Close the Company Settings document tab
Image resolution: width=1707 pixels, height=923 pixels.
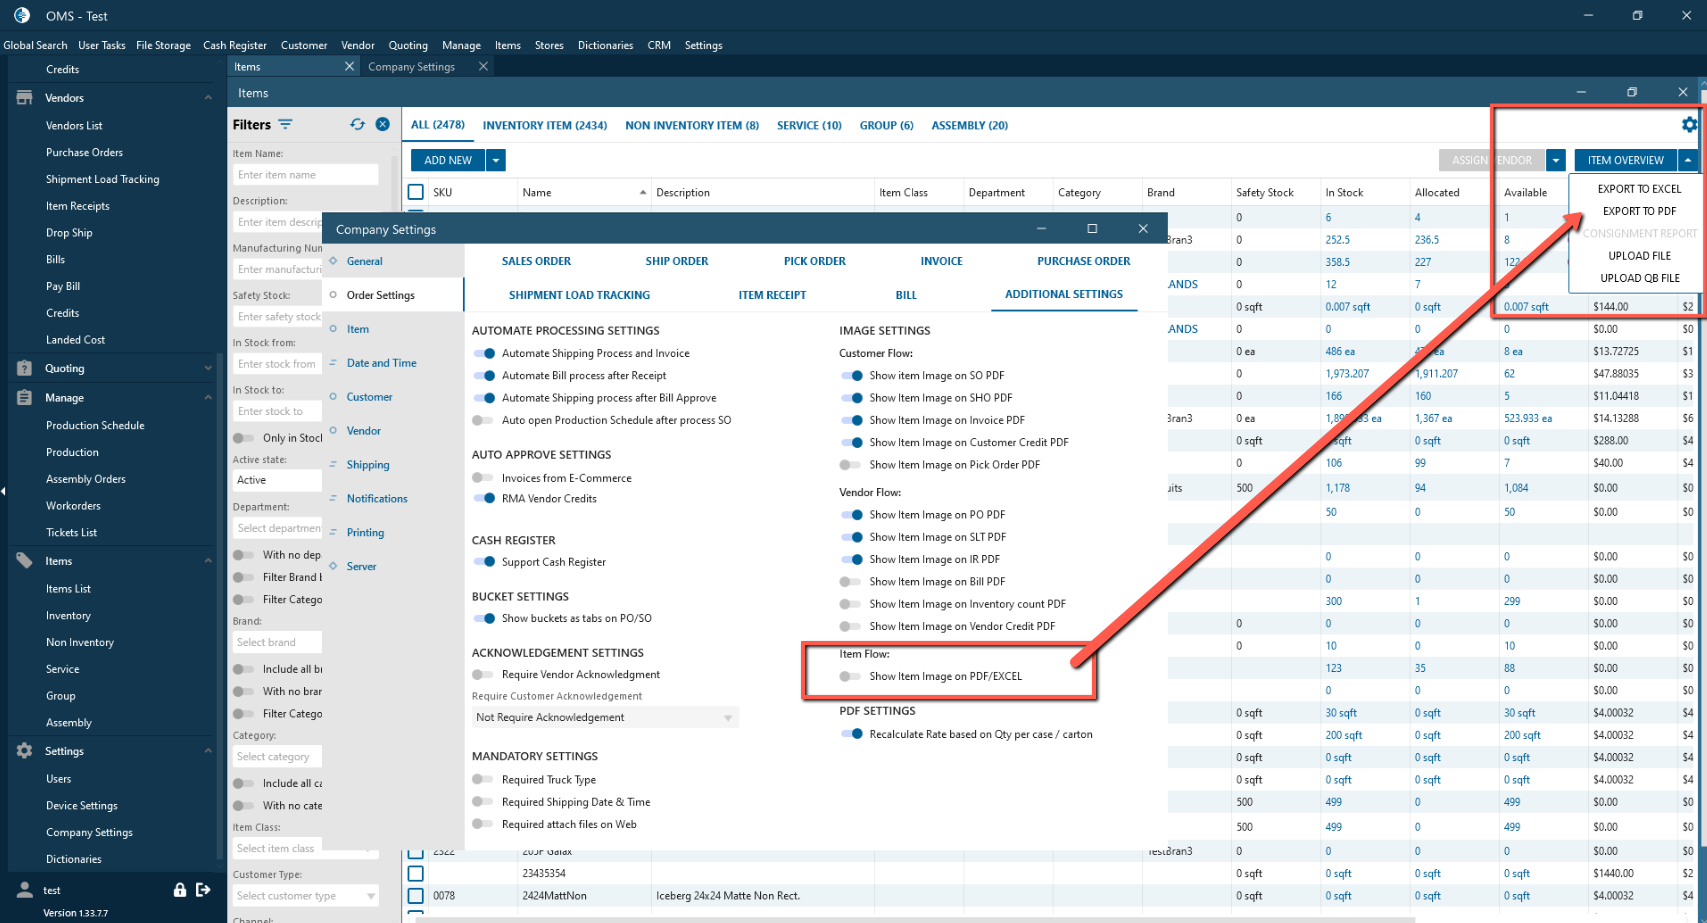click(x=483, y=67)
